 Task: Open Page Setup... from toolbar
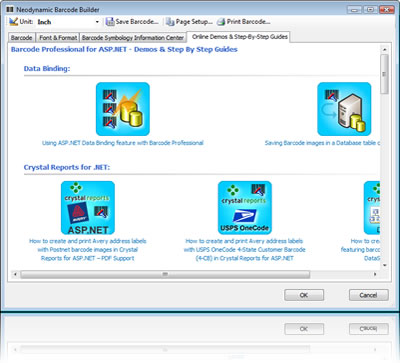tap(194, 22)
